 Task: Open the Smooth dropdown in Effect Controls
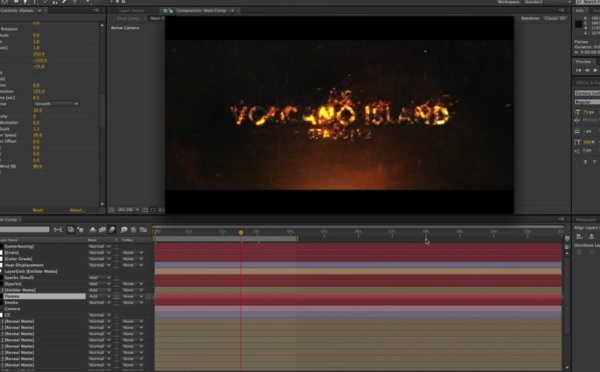(56, 104)
